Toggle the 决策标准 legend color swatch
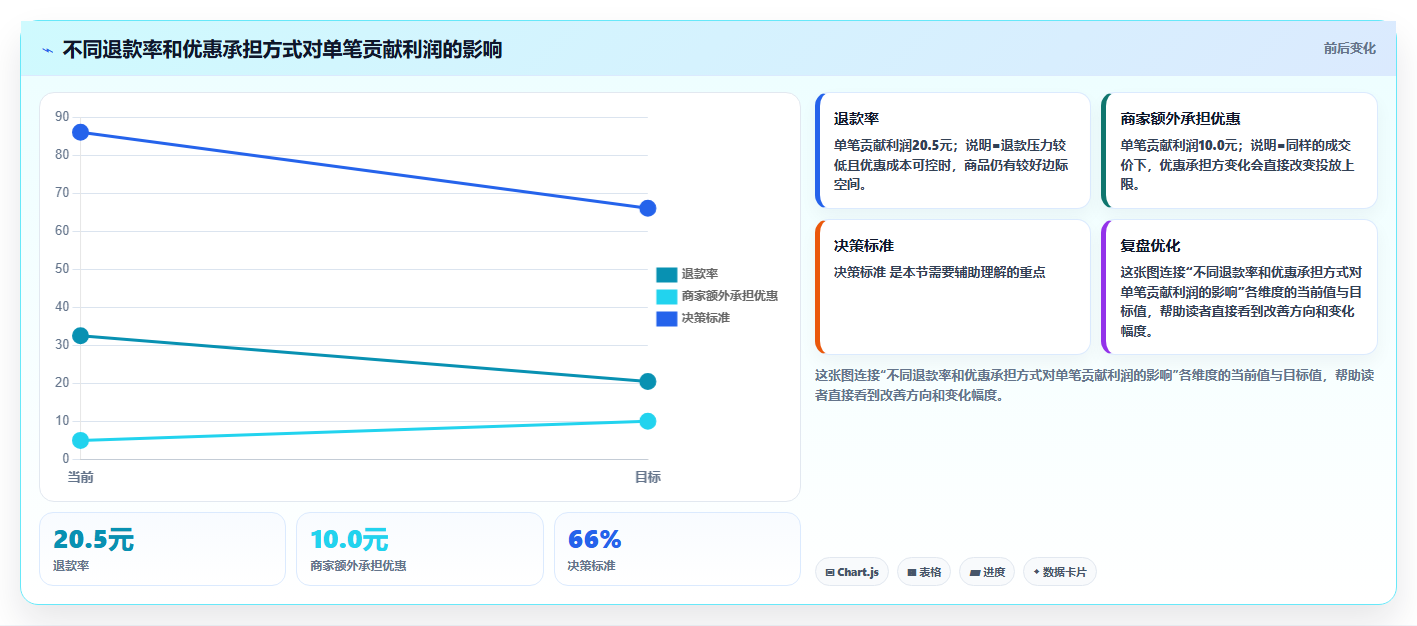This screenshot has width=1417, height=626. click(666, 318)
